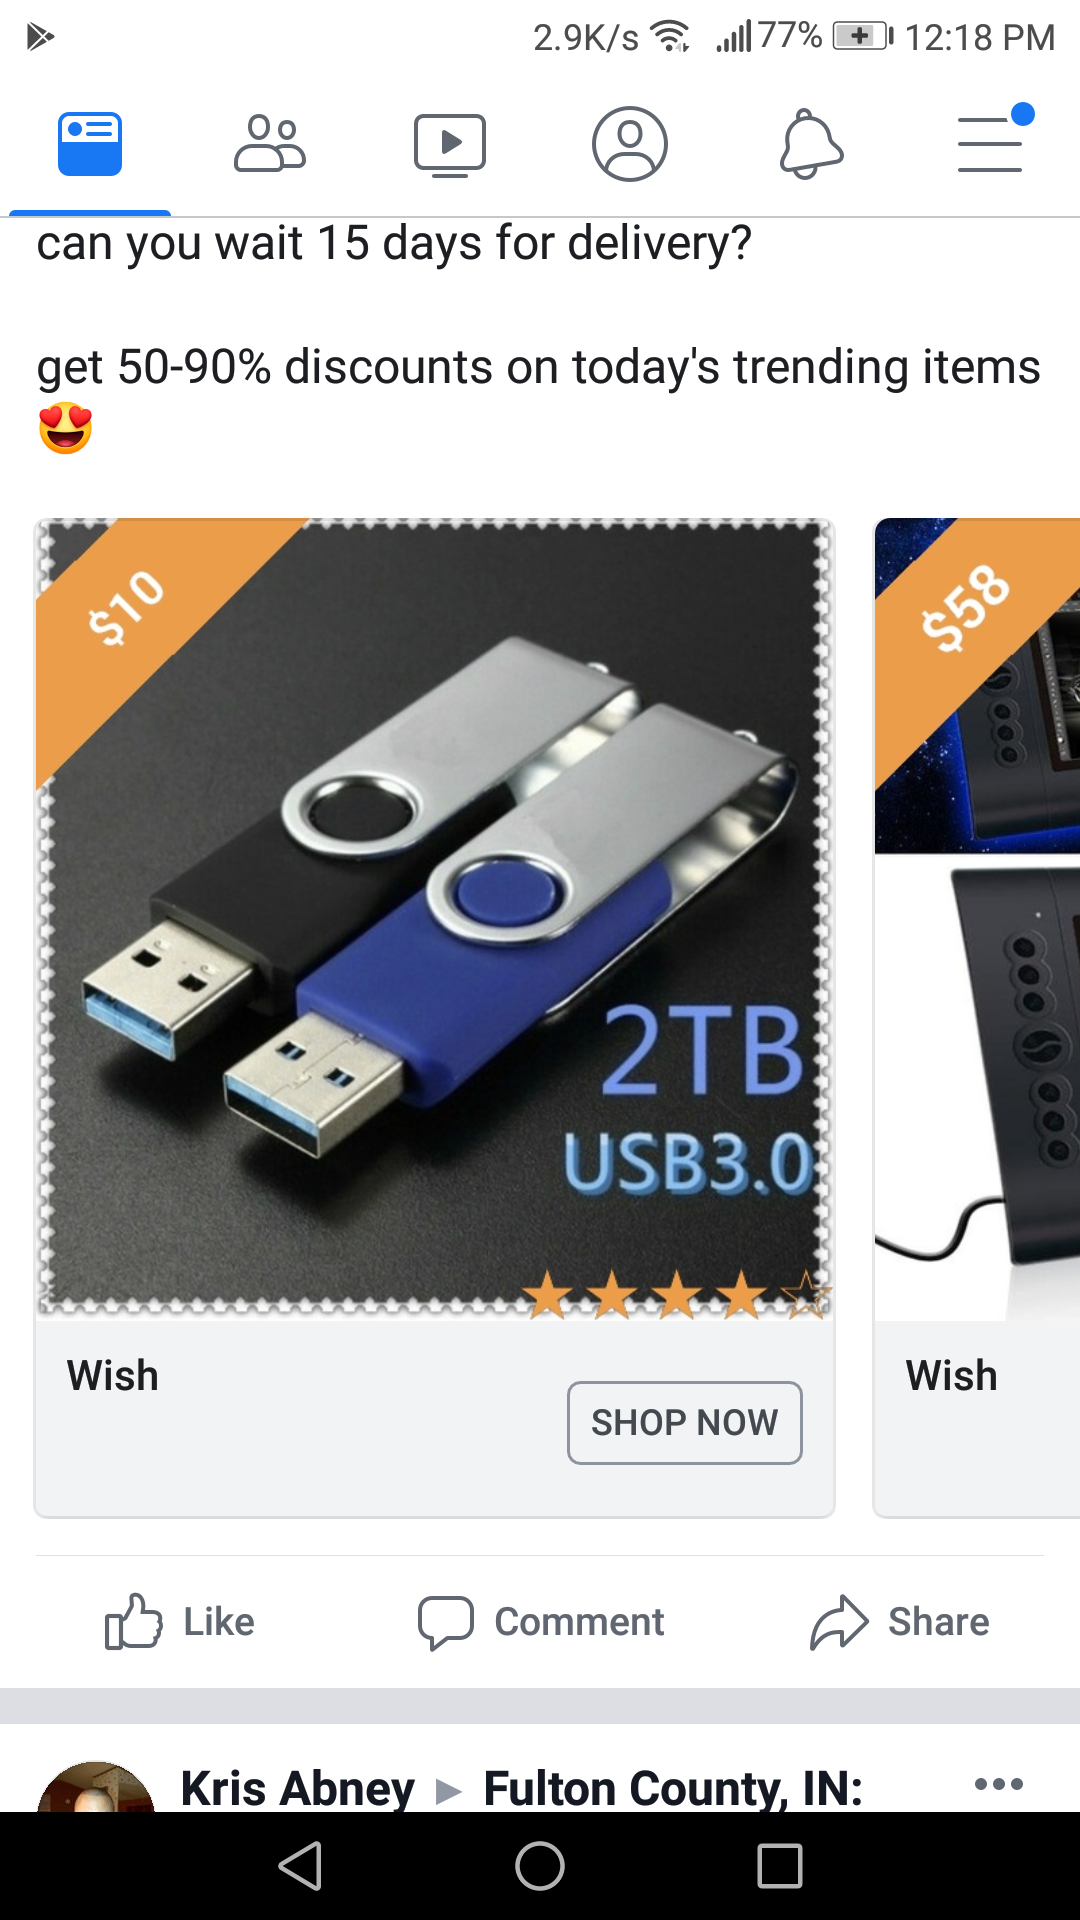1080x1920 pixels.
Task: Like the Wish ad post
Action: pyautogui.click(x=180, y=1621)
